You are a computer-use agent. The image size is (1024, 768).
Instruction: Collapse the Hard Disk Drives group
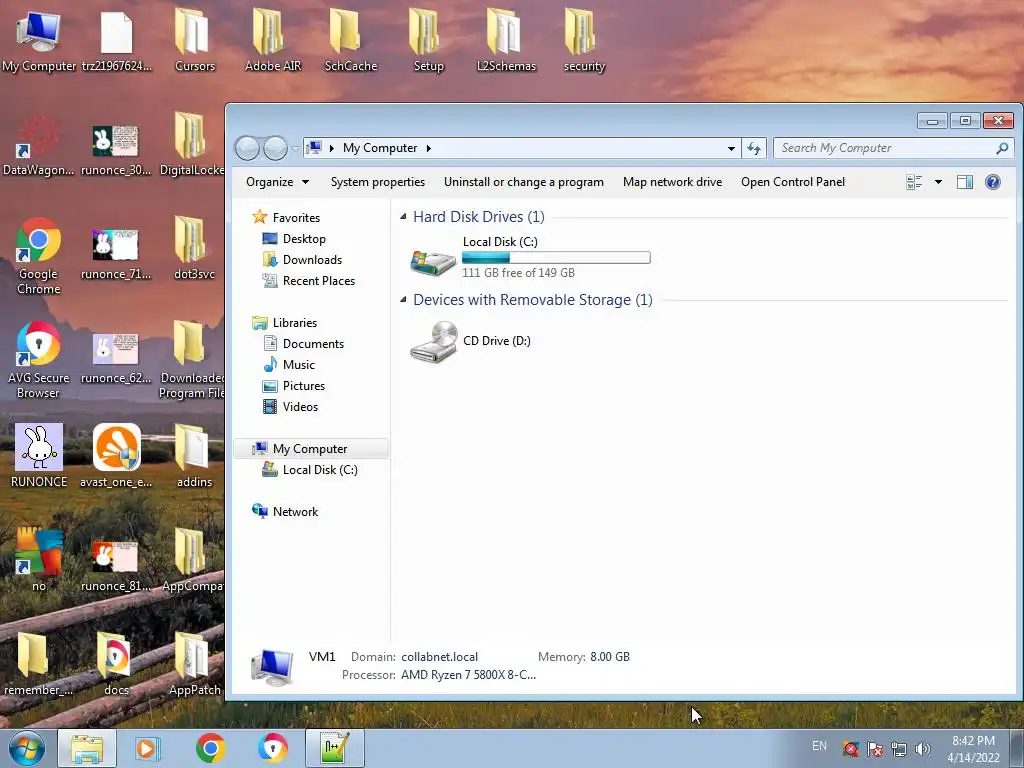[403, 216]
